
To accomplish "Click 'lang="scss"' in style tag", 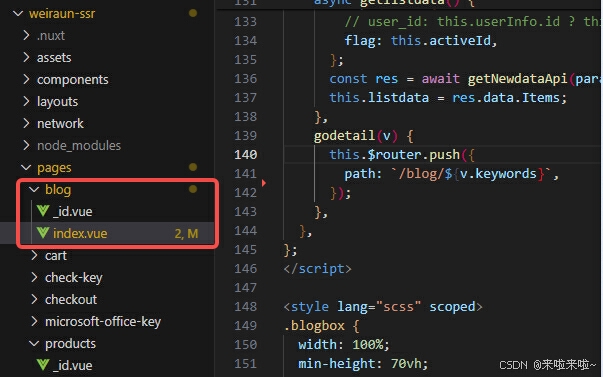I will coord(379,307).
